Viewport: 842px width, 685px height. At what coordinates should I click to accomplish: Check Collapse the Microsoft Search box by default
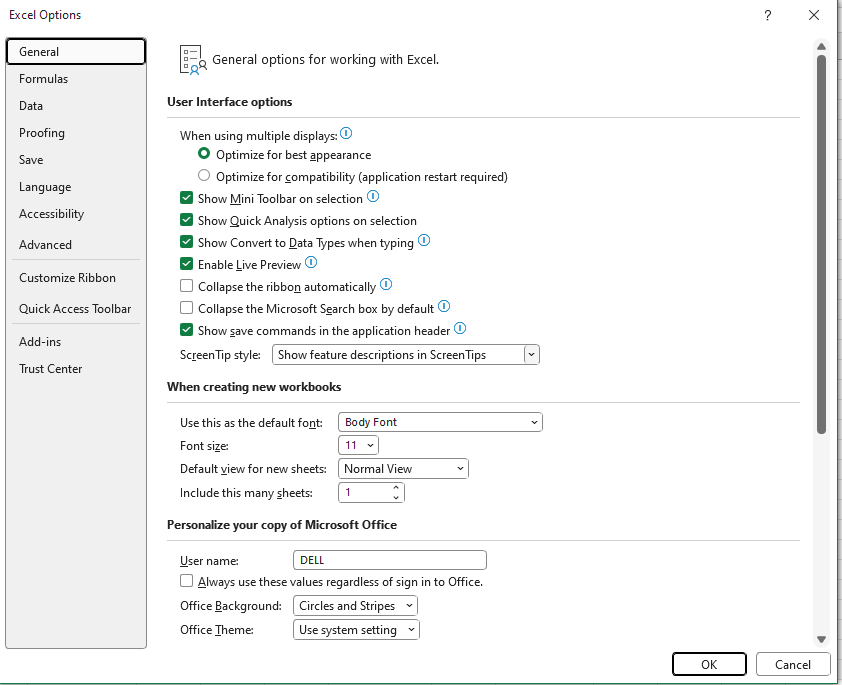(x=186, y=308)
